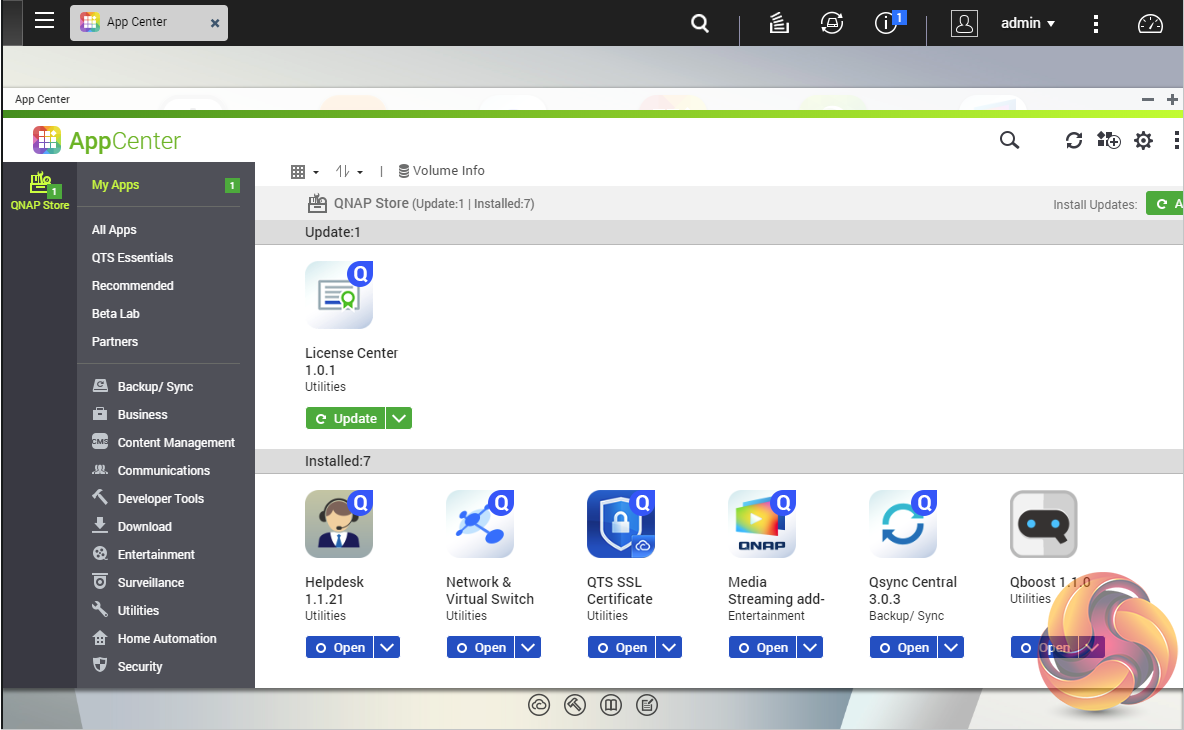Click Open button for Helpdesk
1184x730 pixels.
click(x=339, y=648)
